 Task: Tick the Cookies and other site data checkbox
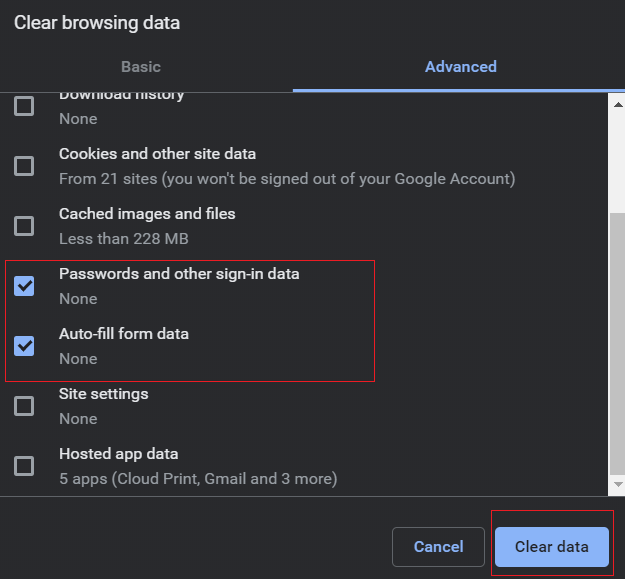(x=24, y=166)
